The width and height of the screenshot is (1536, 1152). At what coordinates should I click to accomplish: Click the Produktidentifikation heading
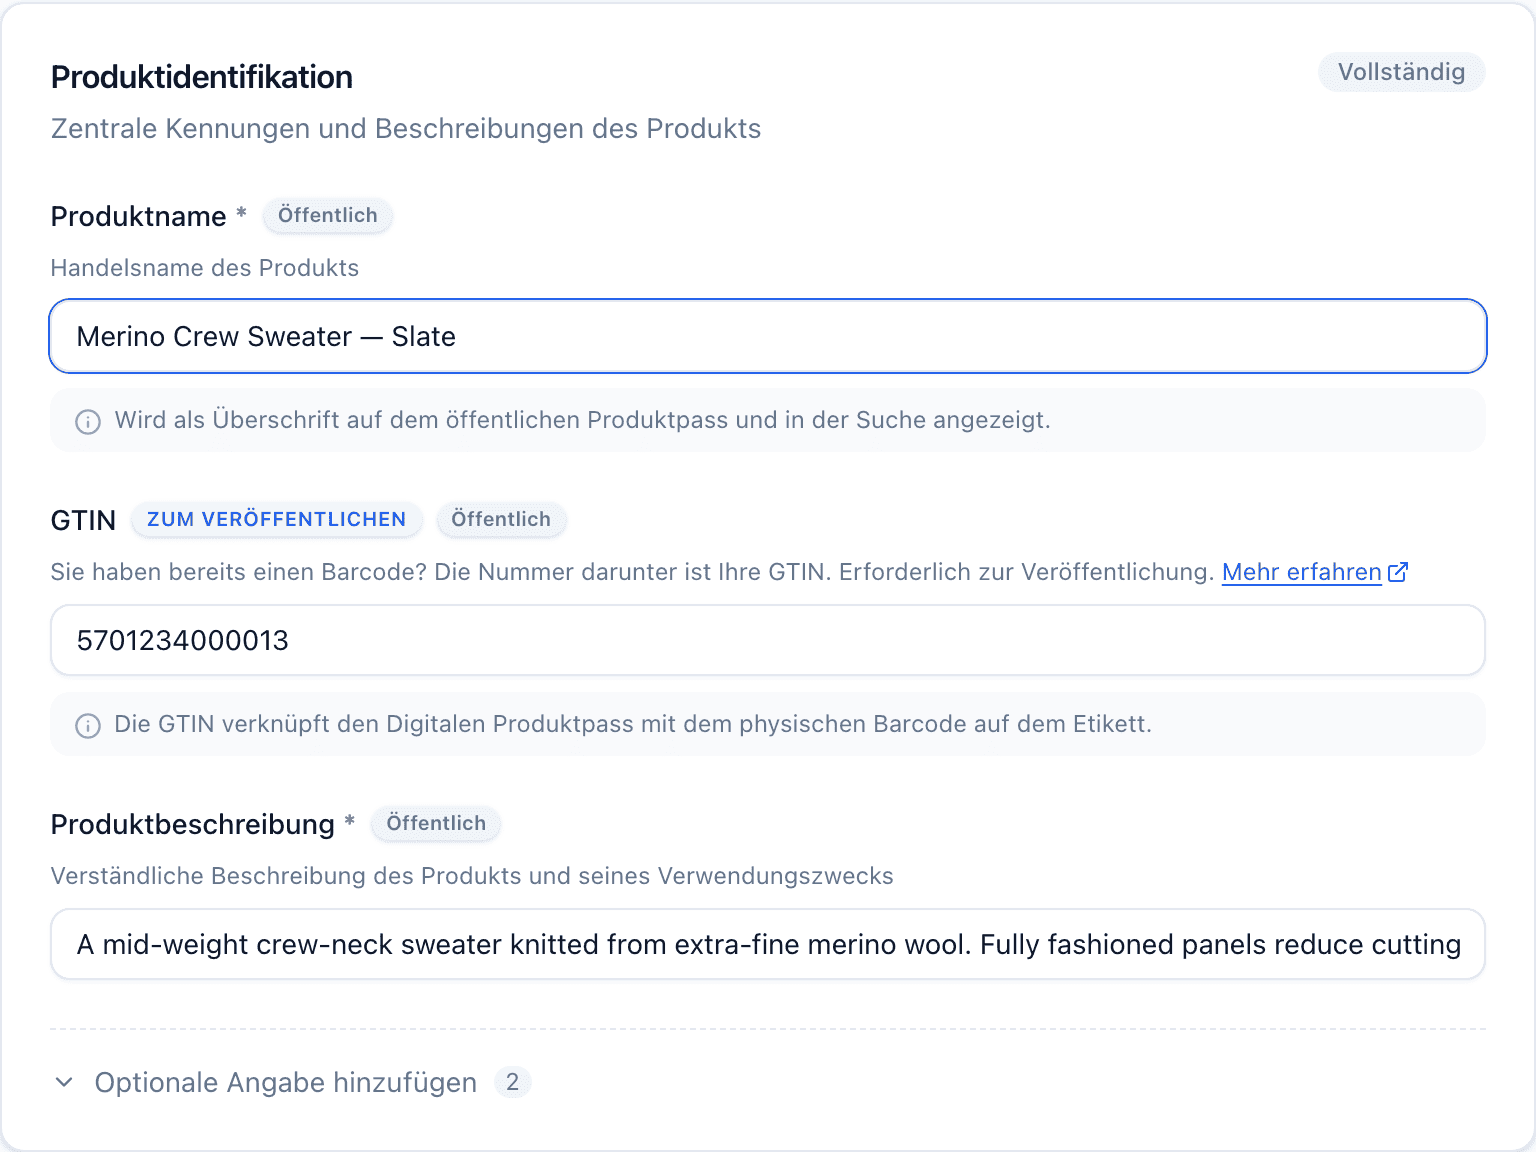tap(202, 77)
